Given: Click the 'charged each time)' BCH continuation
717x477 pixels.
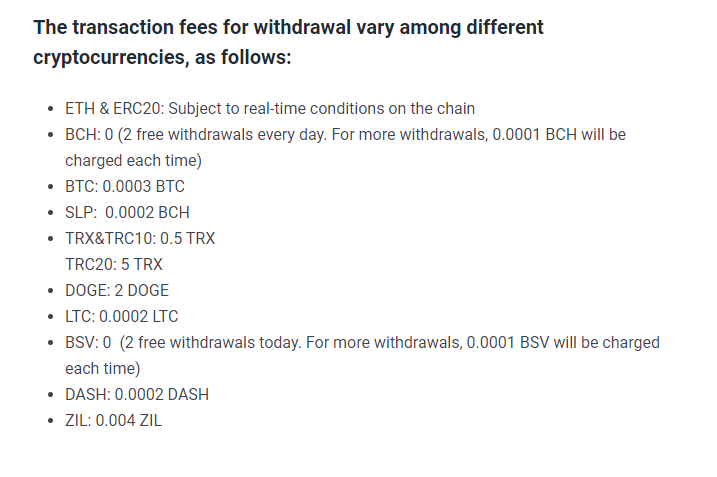Looking at the screenshot, I should tap(133, 161).
